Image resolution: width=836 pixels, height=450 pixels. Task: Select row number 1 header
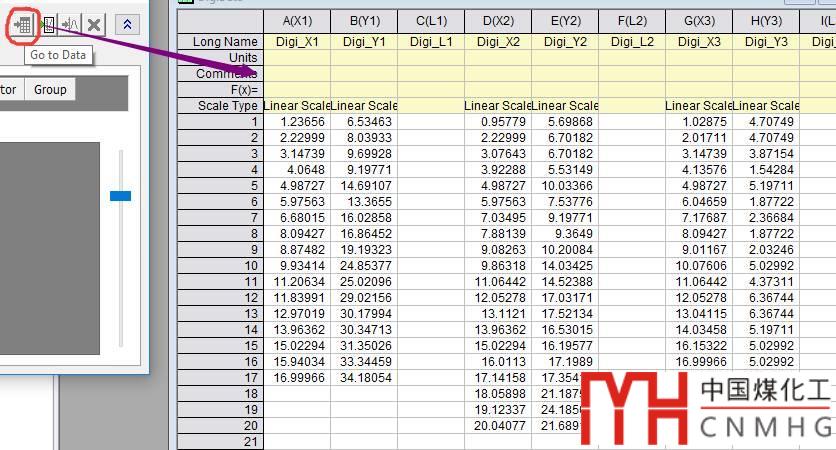(220, 122)
